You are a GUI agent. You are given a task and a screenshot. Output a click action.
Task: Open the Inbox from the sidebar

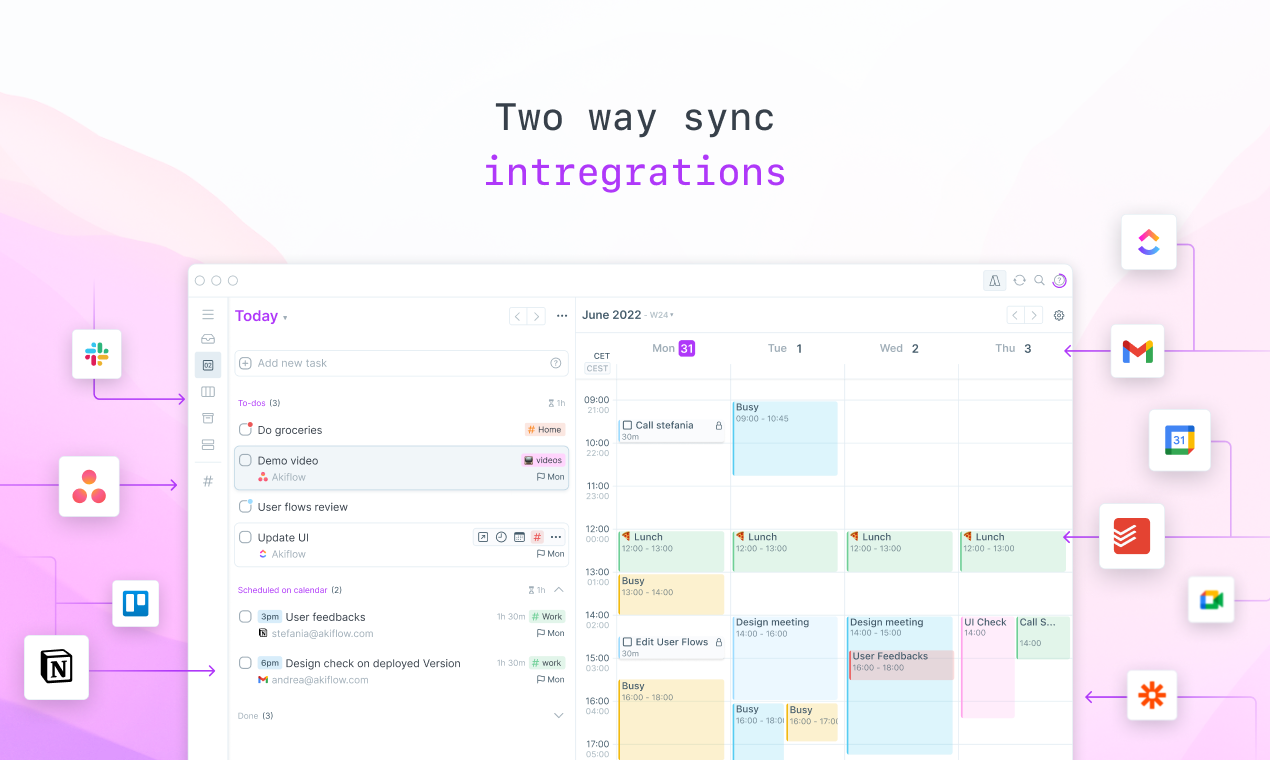(x=208, y=339)
